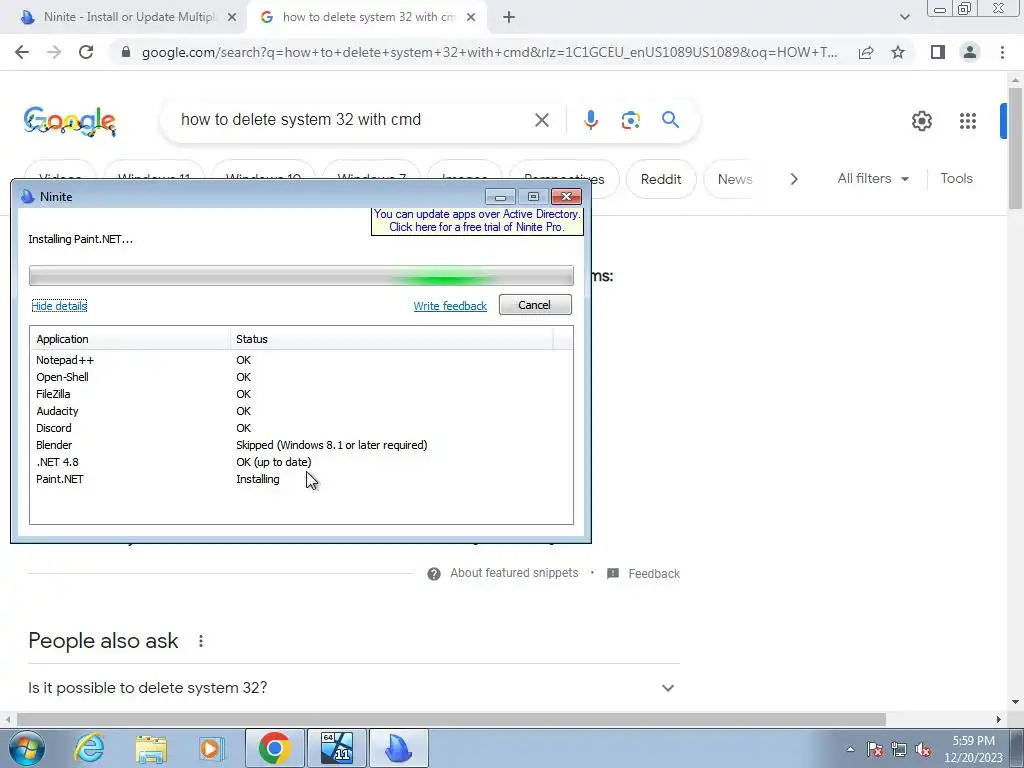Cancel the Ninite installation
The image size is (1024, 768).
[x=535, y=305]
